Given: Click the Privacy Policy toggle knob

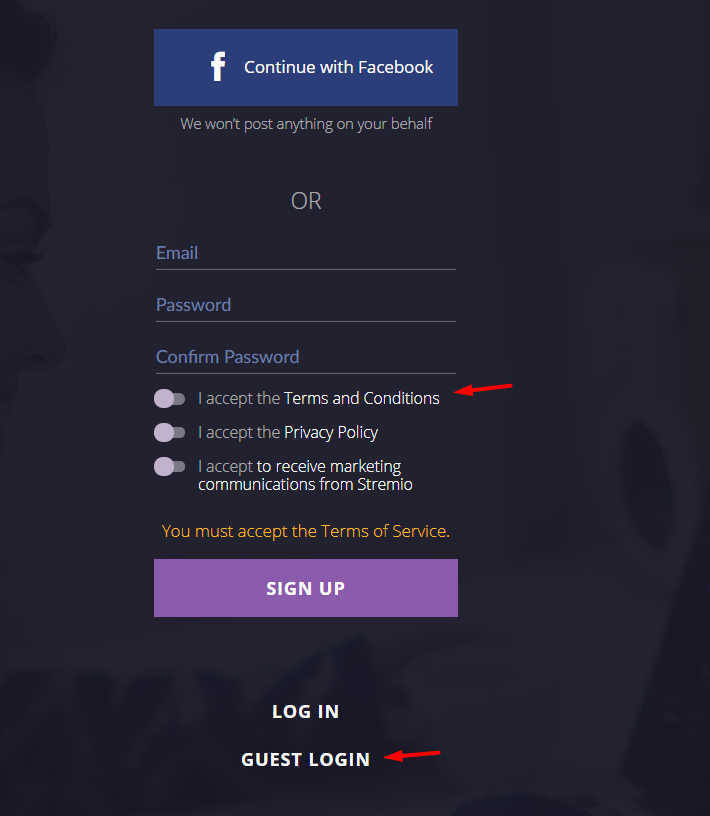Looking at the screenshot, I should 163,432.
